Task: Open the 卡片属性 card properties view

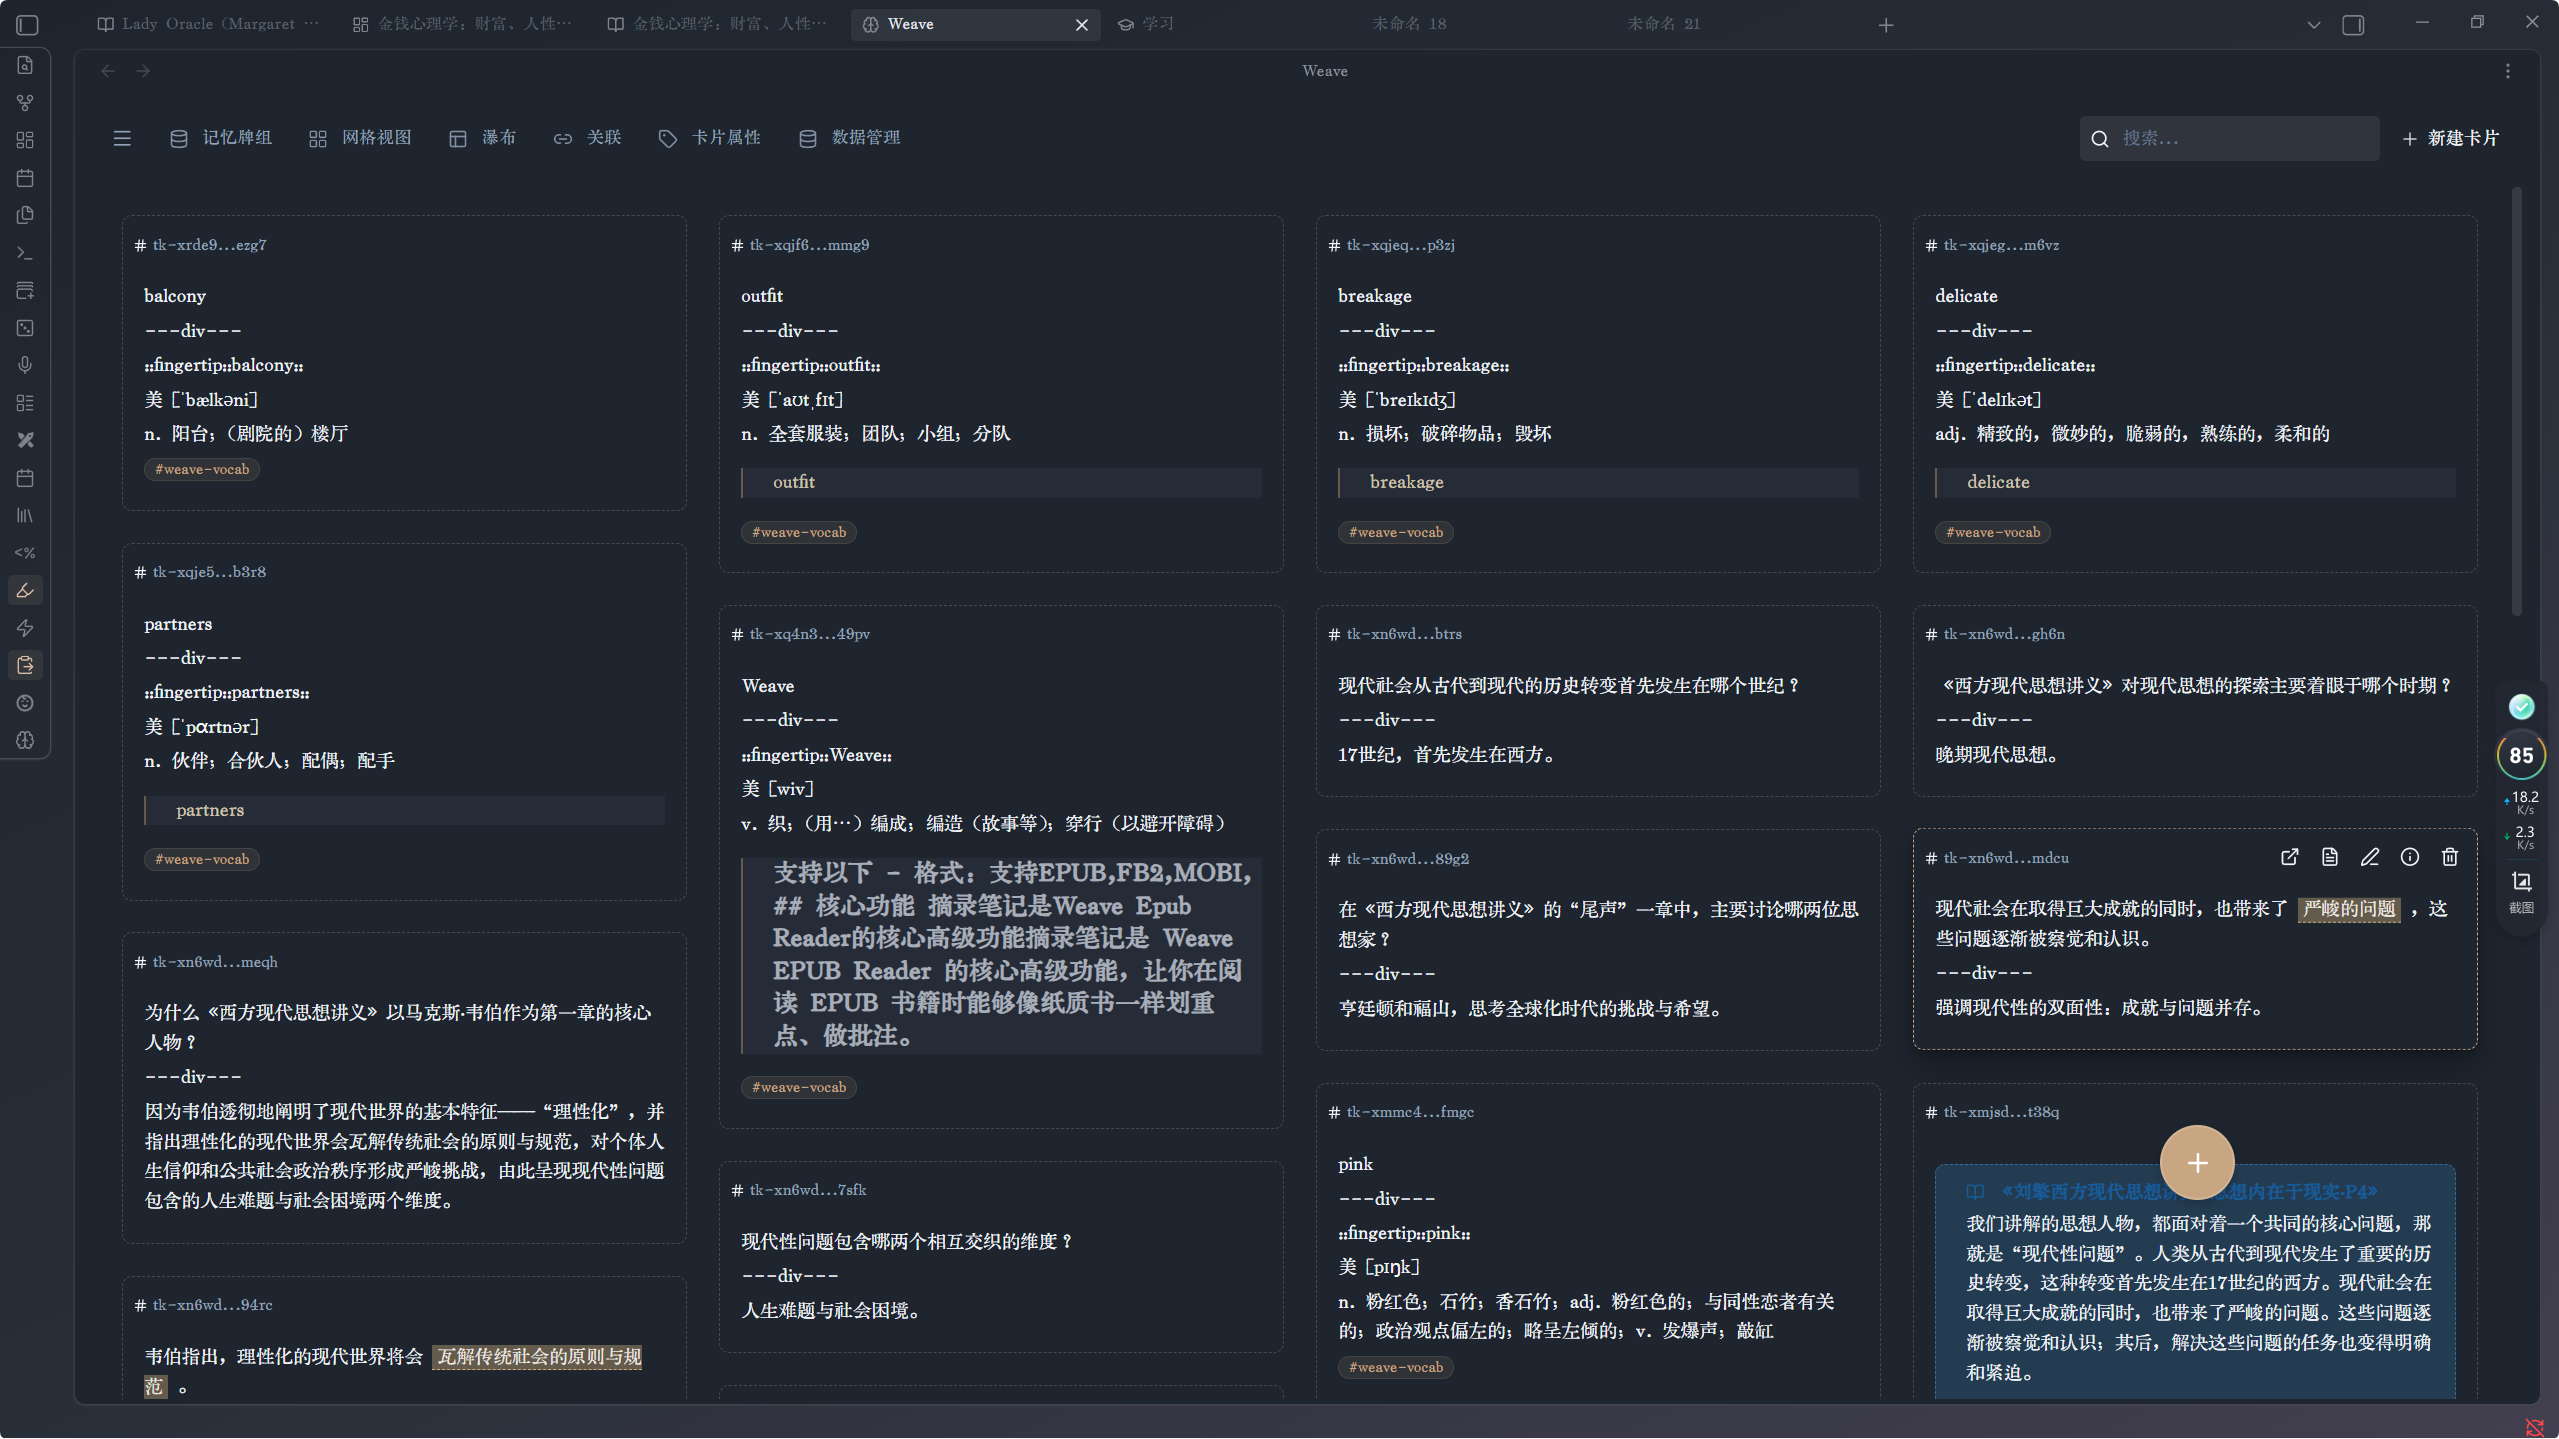Action: (x=709, y=138)
